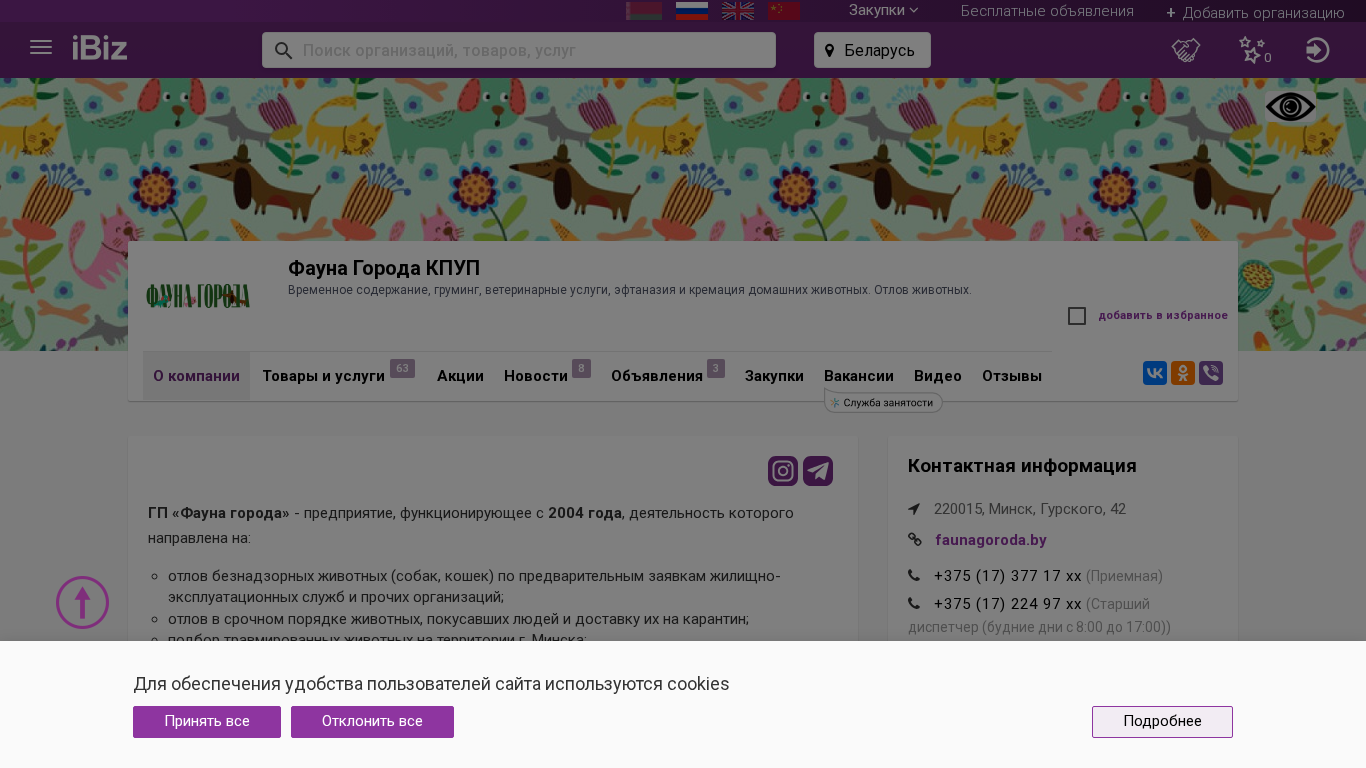Expand the Закупки dropdown in top bar
1366x768 pixels.
[883, 11]
